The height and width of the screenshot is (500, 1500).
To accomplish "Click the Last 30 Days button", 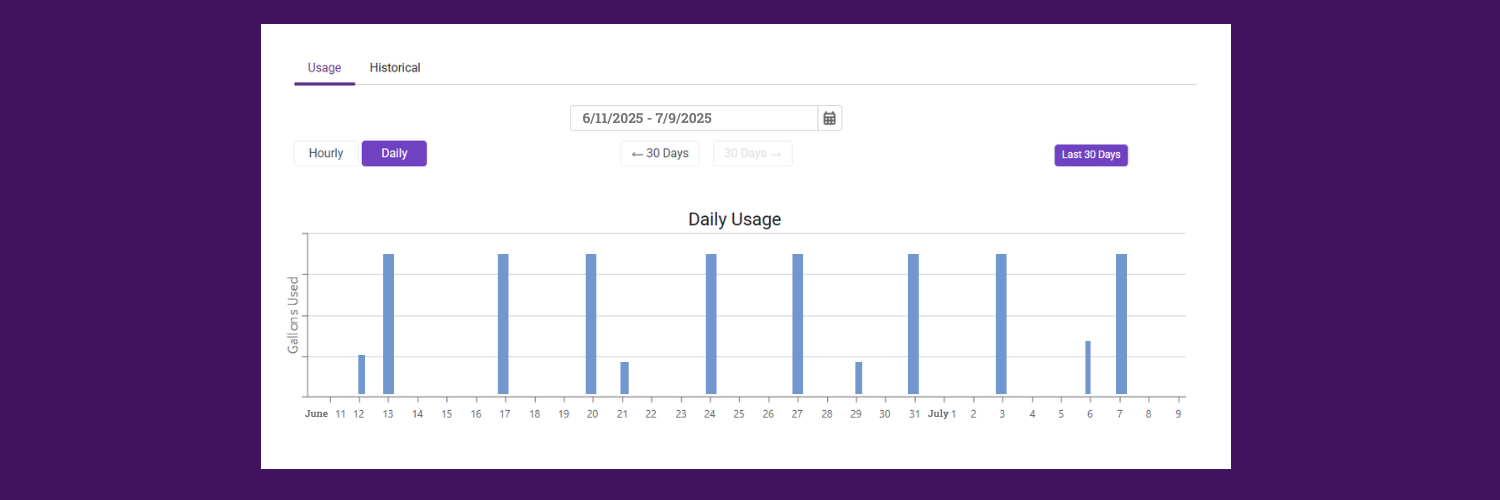I will [x=1091, y=155].
